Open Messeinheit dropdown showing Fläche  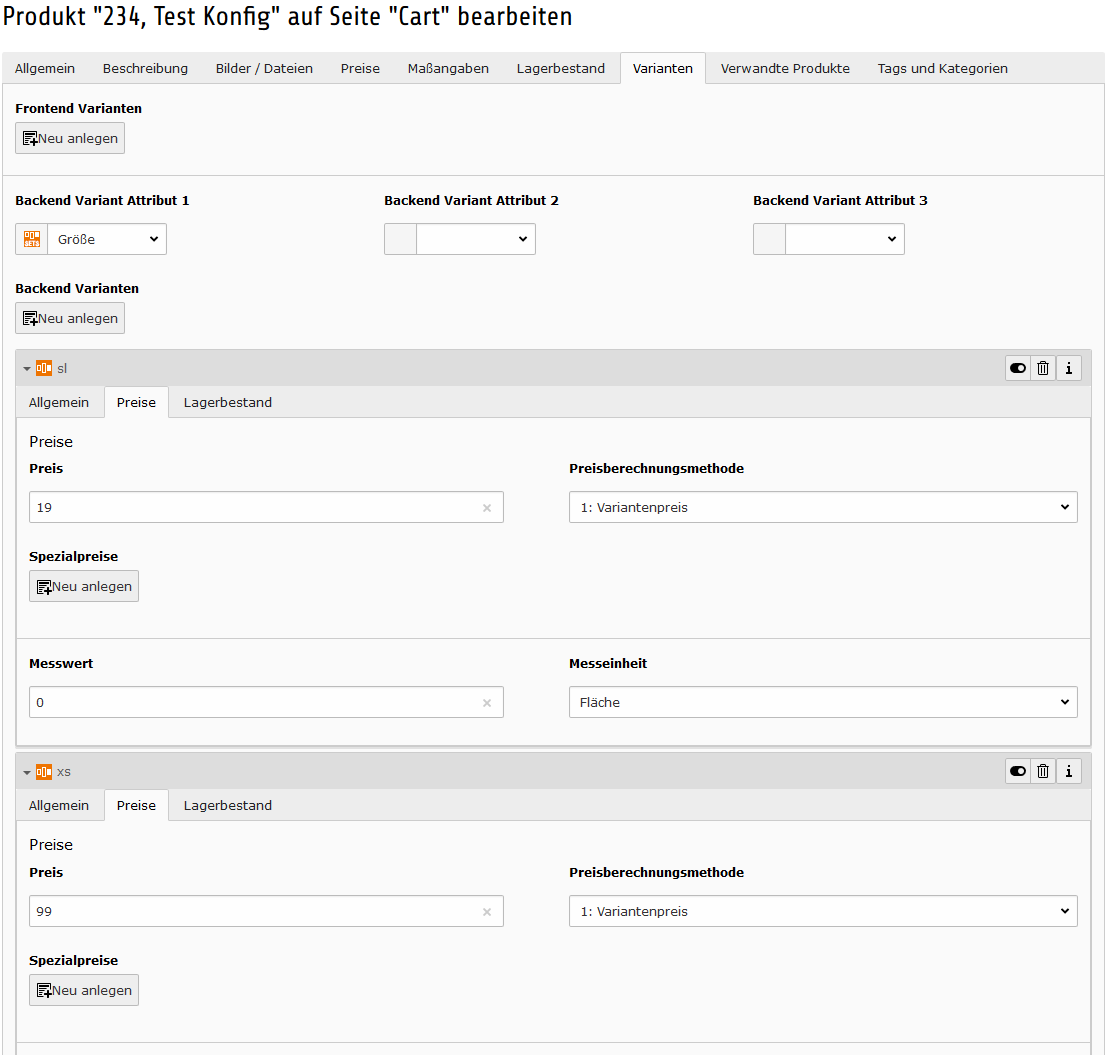click(x=823, y=702)
